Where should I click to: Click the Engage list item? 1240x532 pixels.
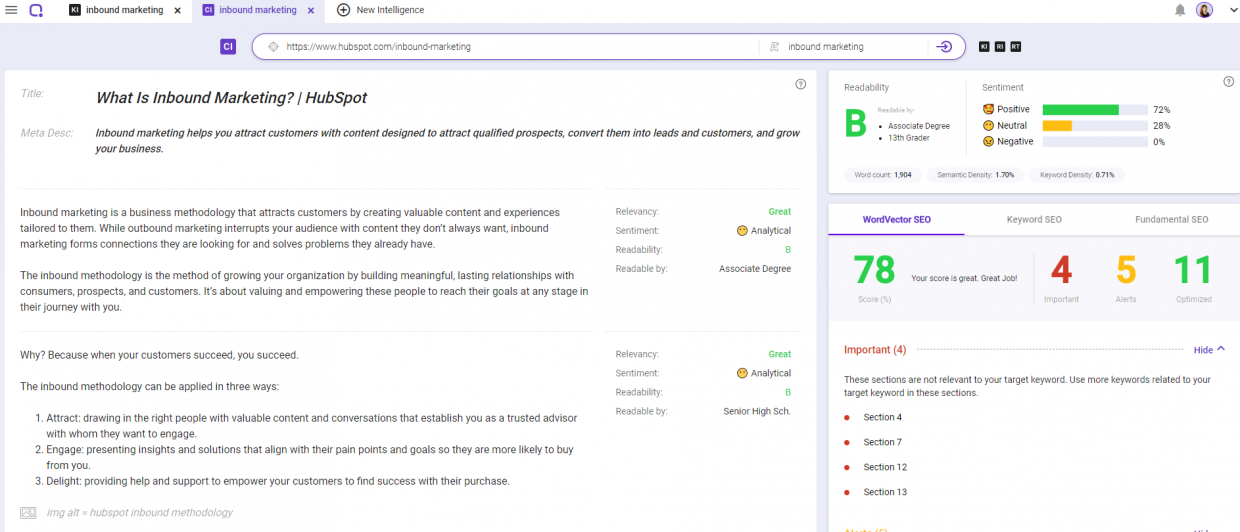pyautogui.click(x=310, y=457)
